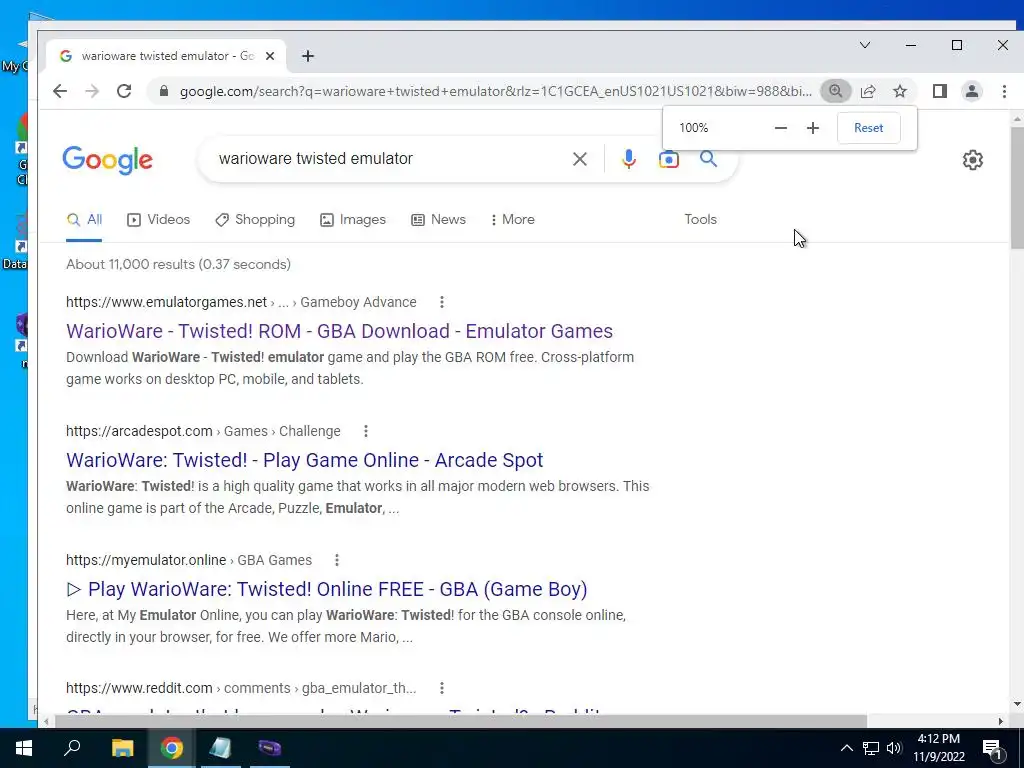Expand the More search categories
The width and height of the screenshot is (1024, 768).
(513, 219)
